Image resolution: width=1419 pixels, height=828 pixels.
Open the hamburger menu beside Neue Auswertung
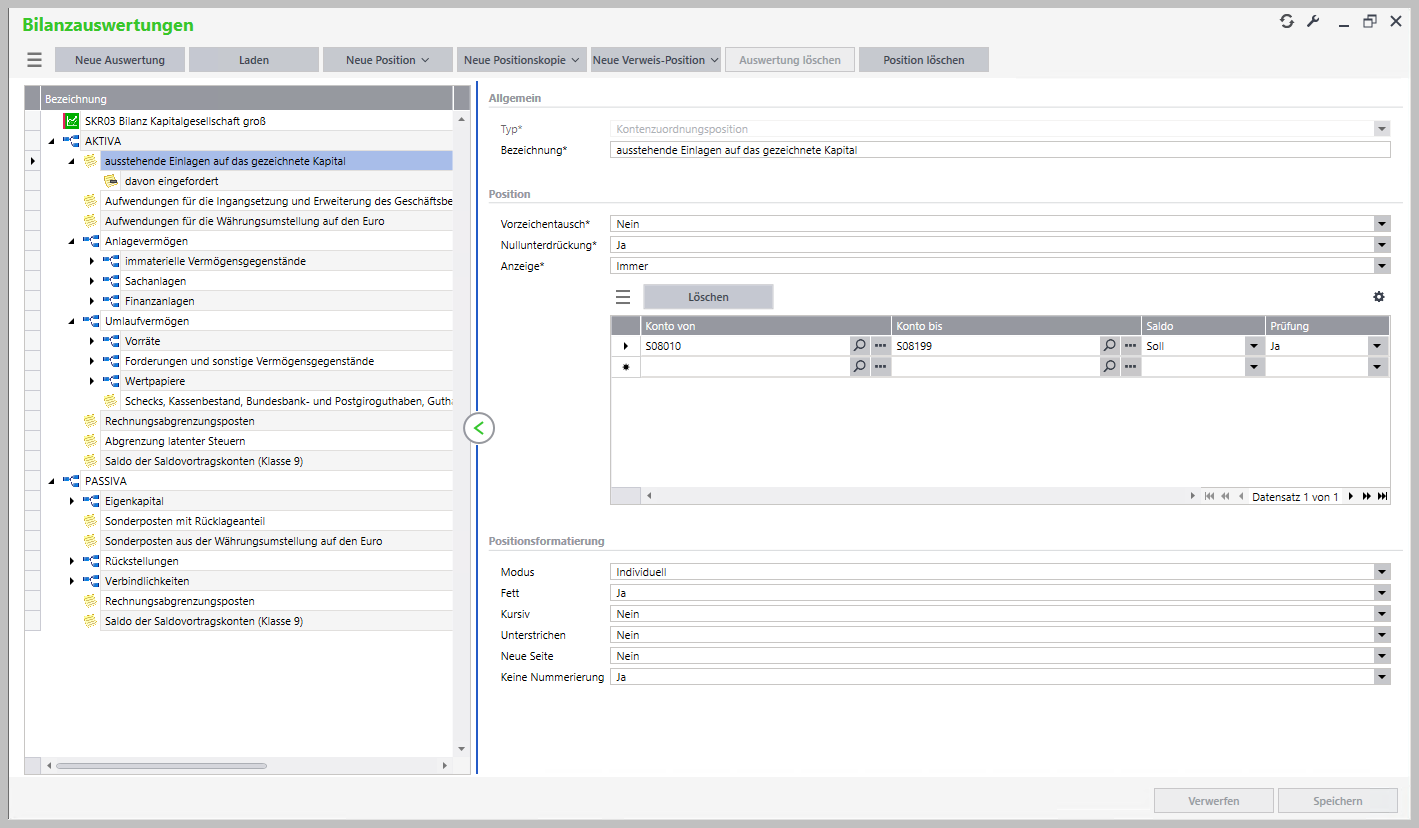(x=34, y=60)
